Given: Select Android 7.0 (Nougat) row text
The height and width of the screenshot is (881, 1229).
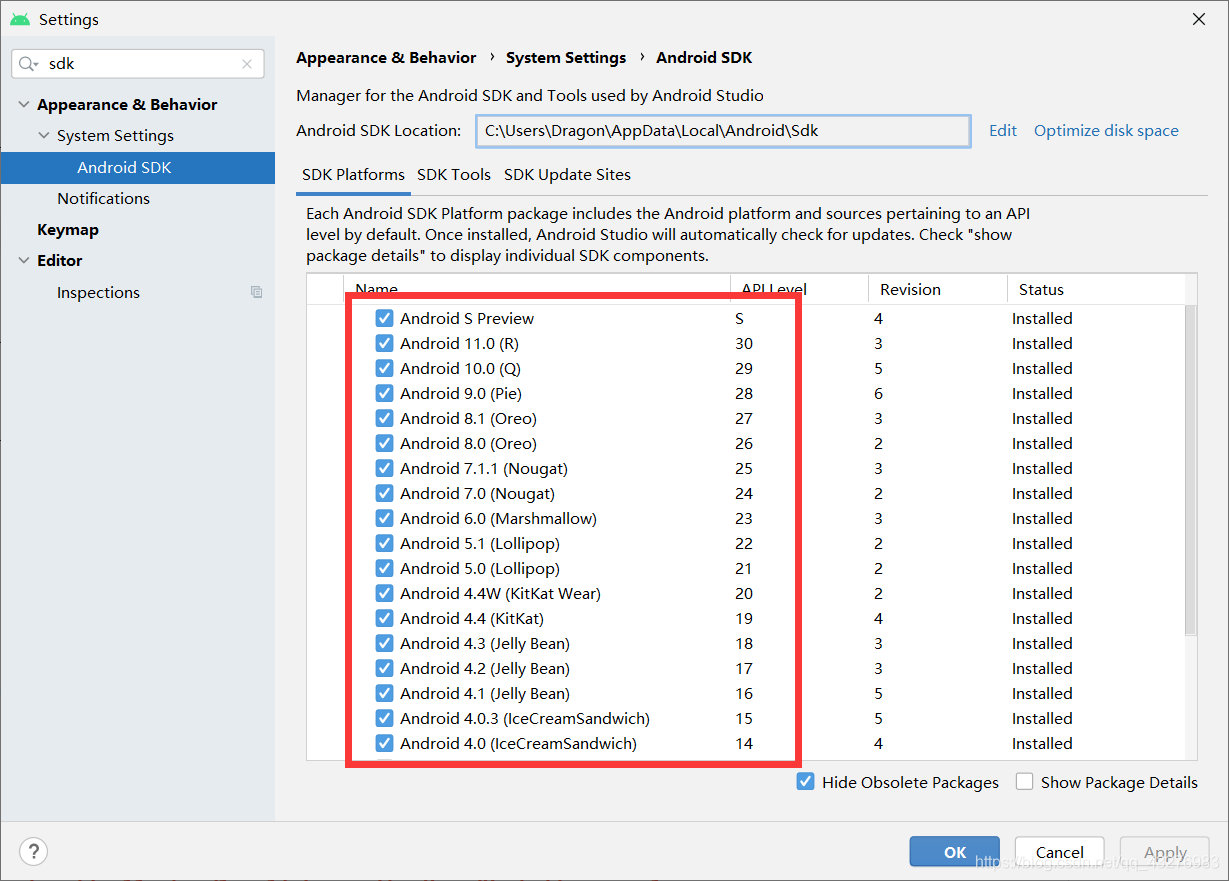Looking at the screenshot, I should (x=477, y=493).
